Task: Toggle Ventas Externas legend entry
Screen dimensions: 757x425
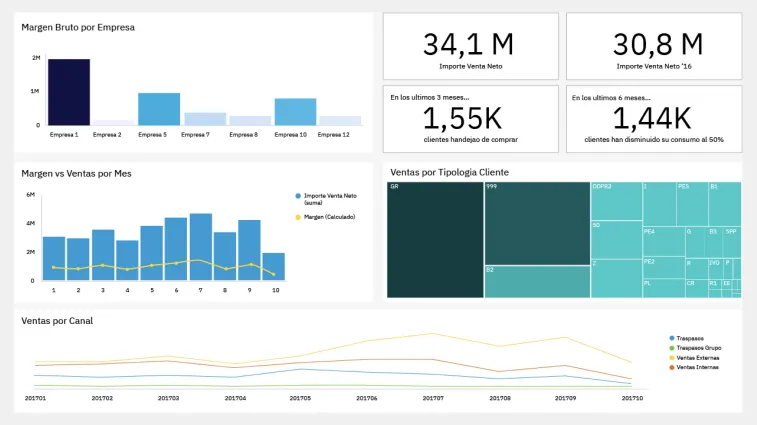Action: click(694, 358)
